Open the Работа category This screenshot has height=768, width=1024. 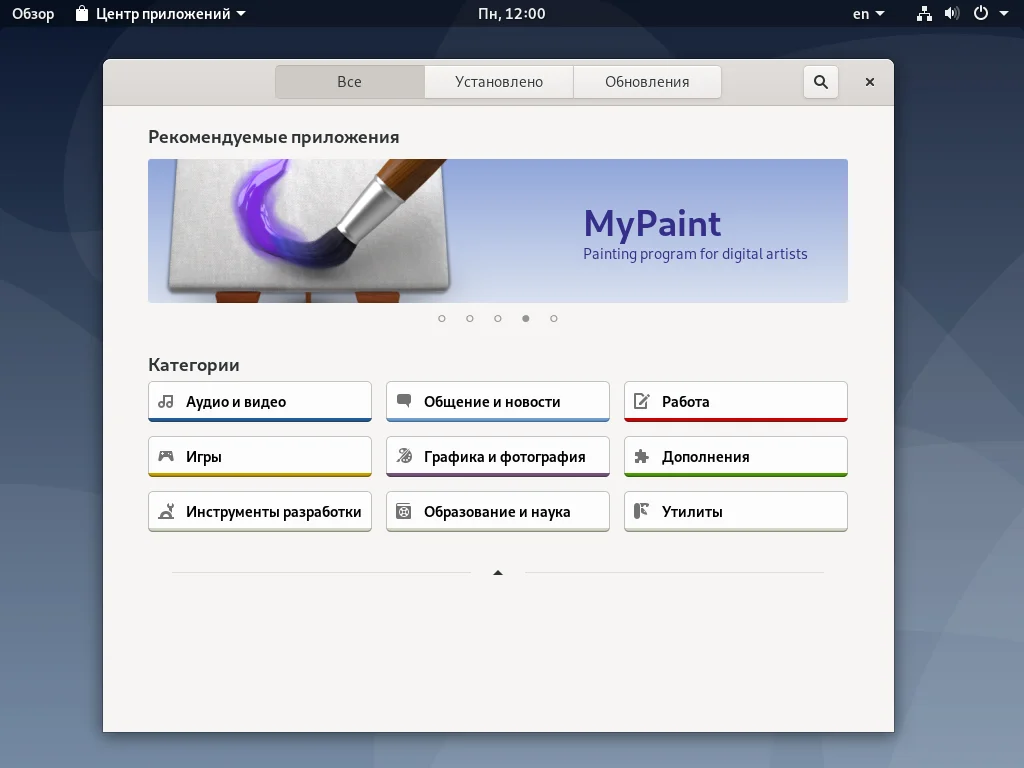coord(736,402)
